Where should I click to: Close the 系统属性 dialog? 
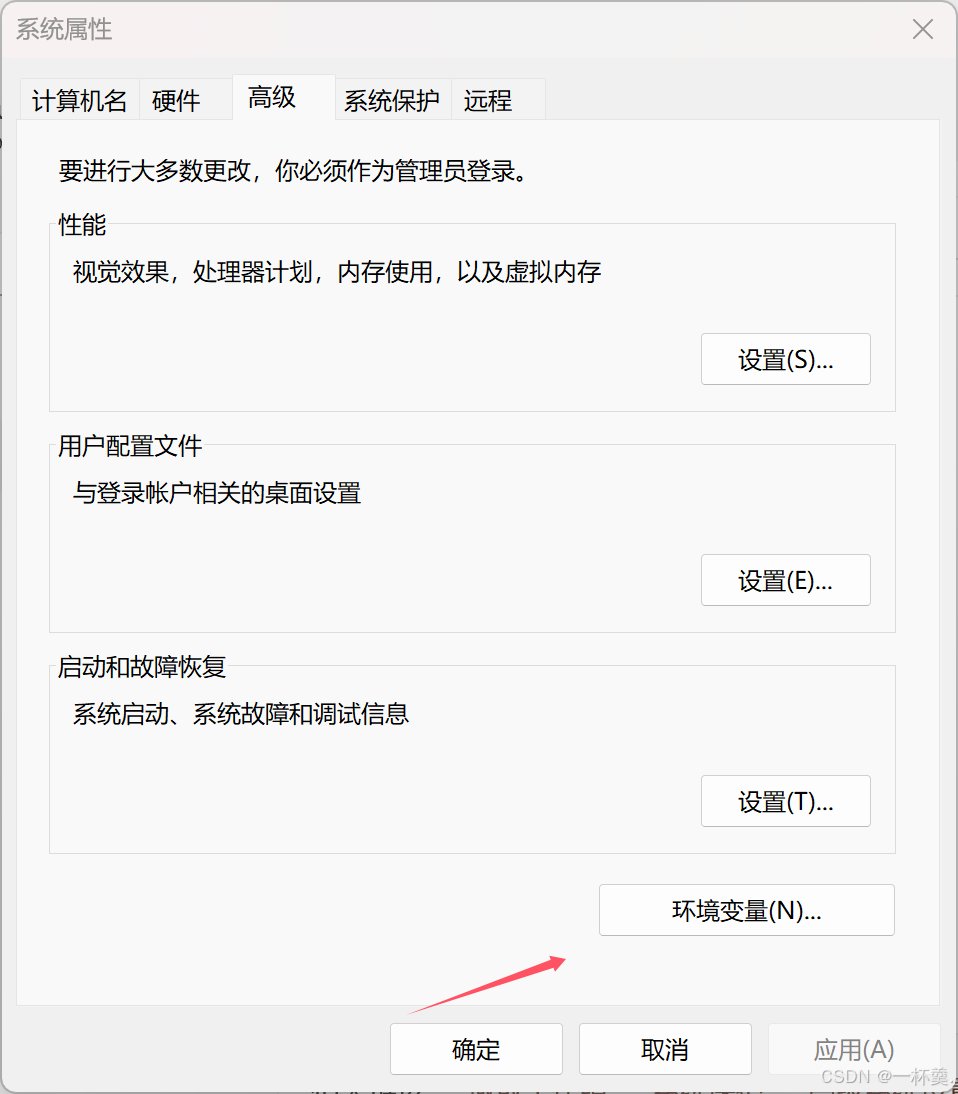(x=922, y=29)
